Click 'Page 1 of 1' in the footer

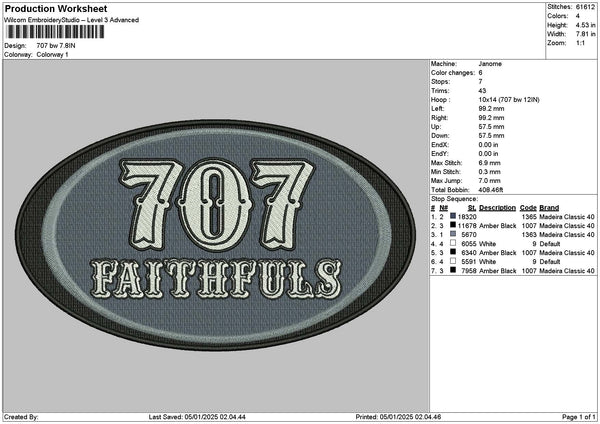coord(579,417)
